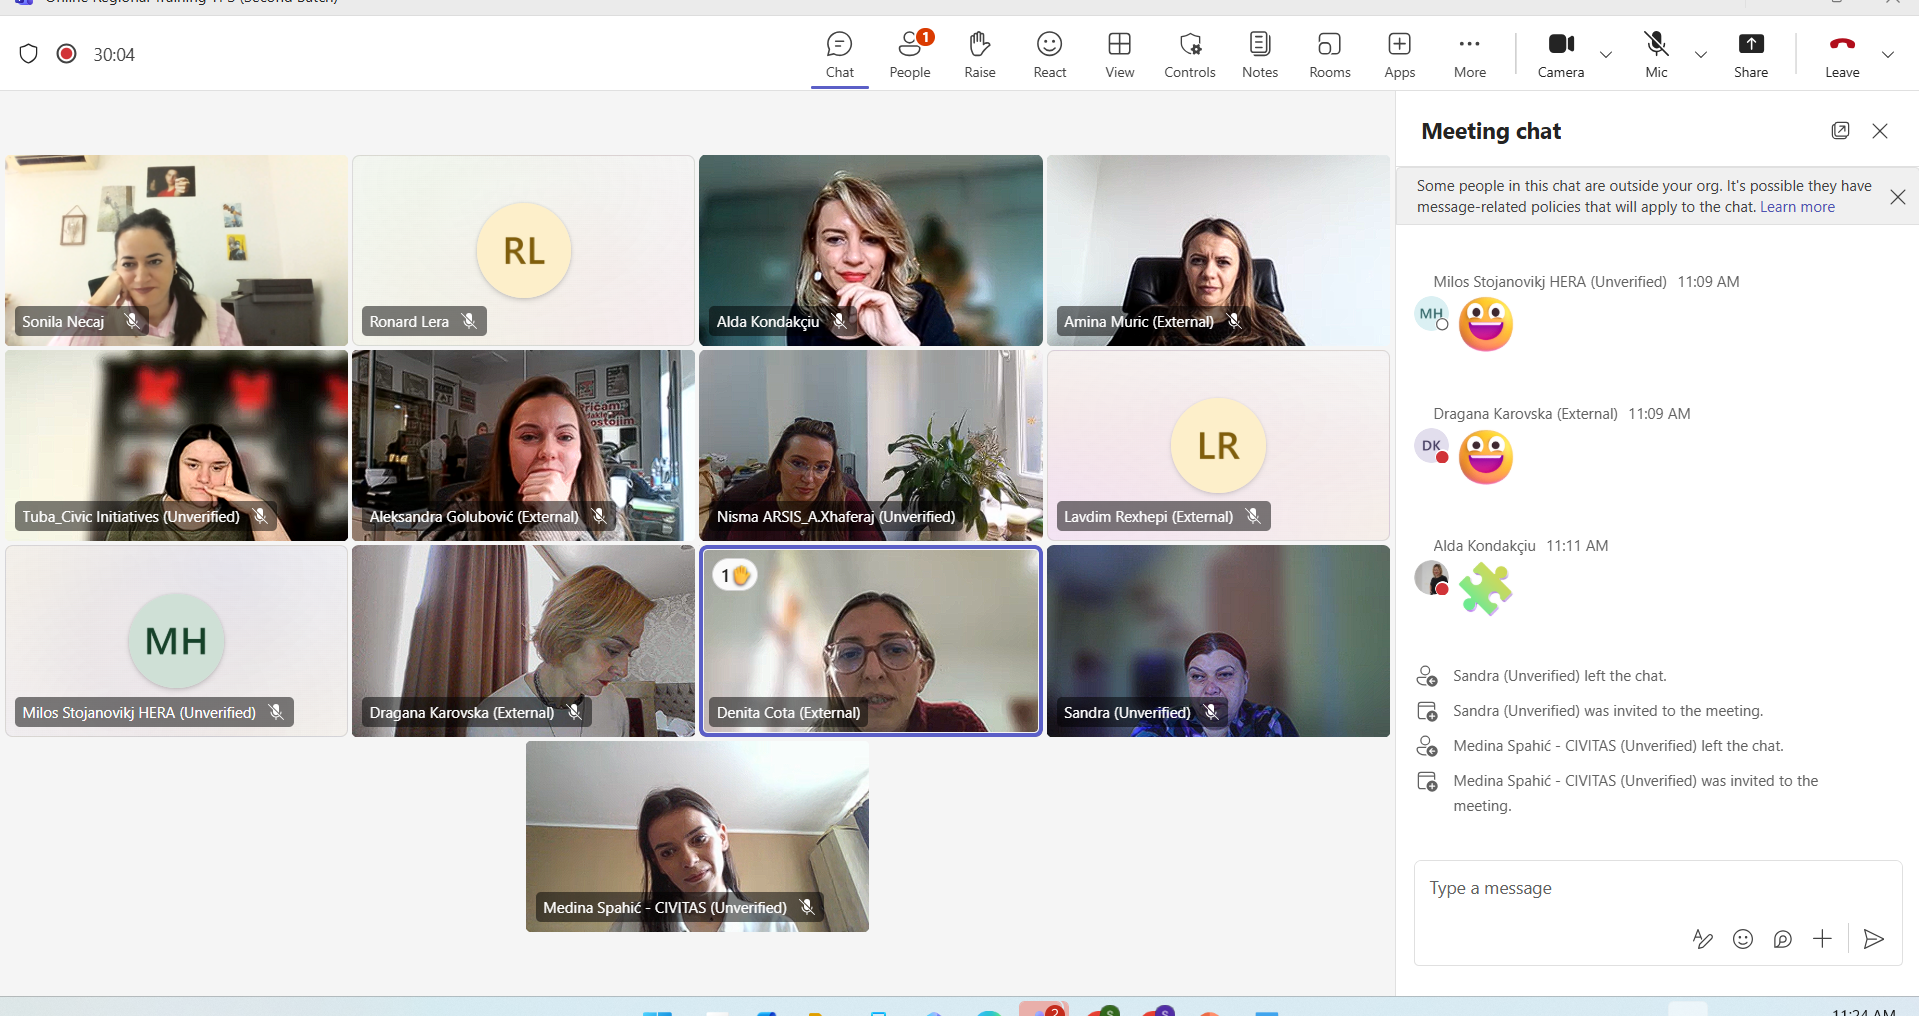Open breakout Rooms
This screenshot has height=1016, width=1919.
(1329, 54)
